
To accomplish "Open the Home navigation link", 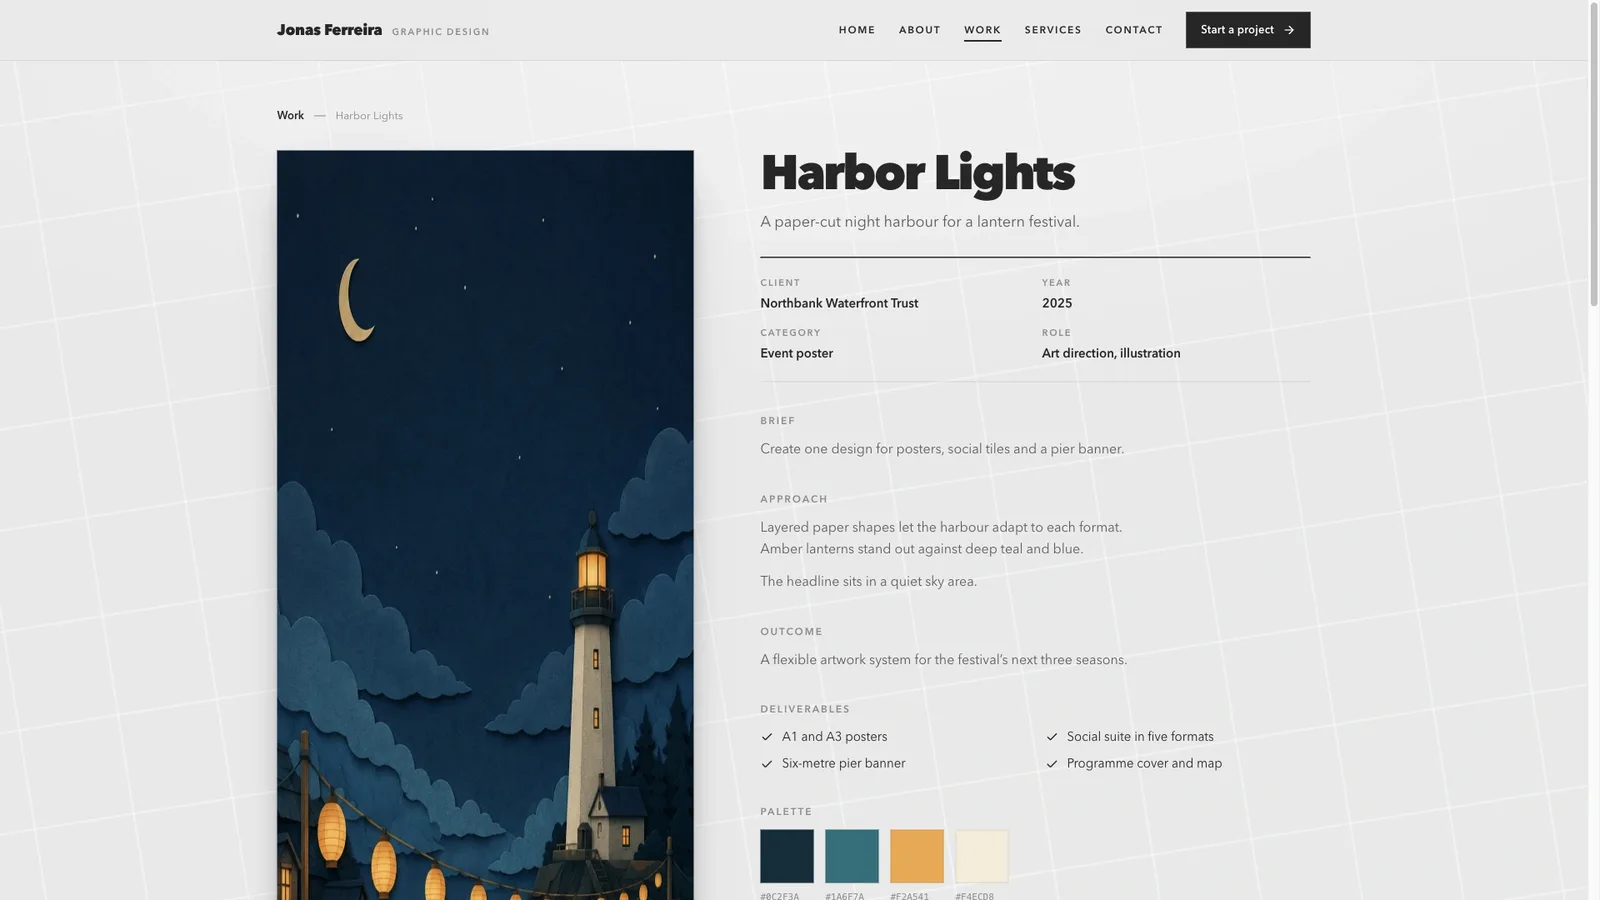I will pyautogui.click(x=857, y=30).
